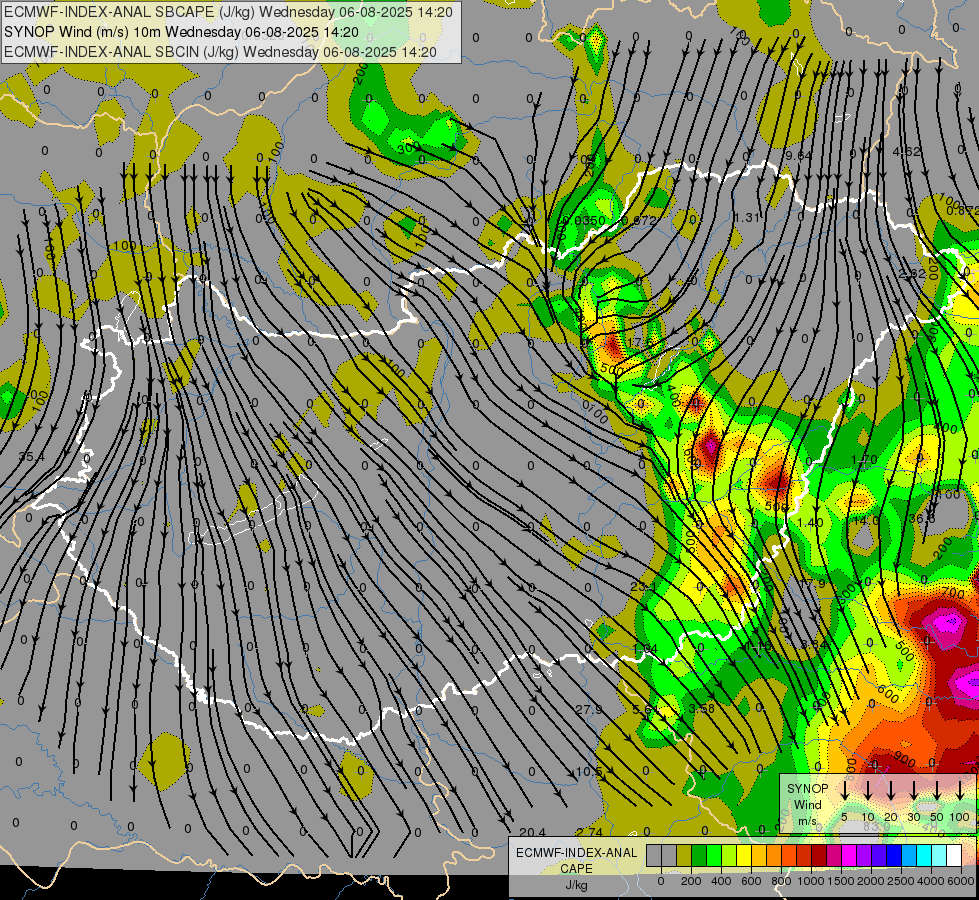
Task: Select the yellow CAPE legend swatch
Action: coord(744,855)
